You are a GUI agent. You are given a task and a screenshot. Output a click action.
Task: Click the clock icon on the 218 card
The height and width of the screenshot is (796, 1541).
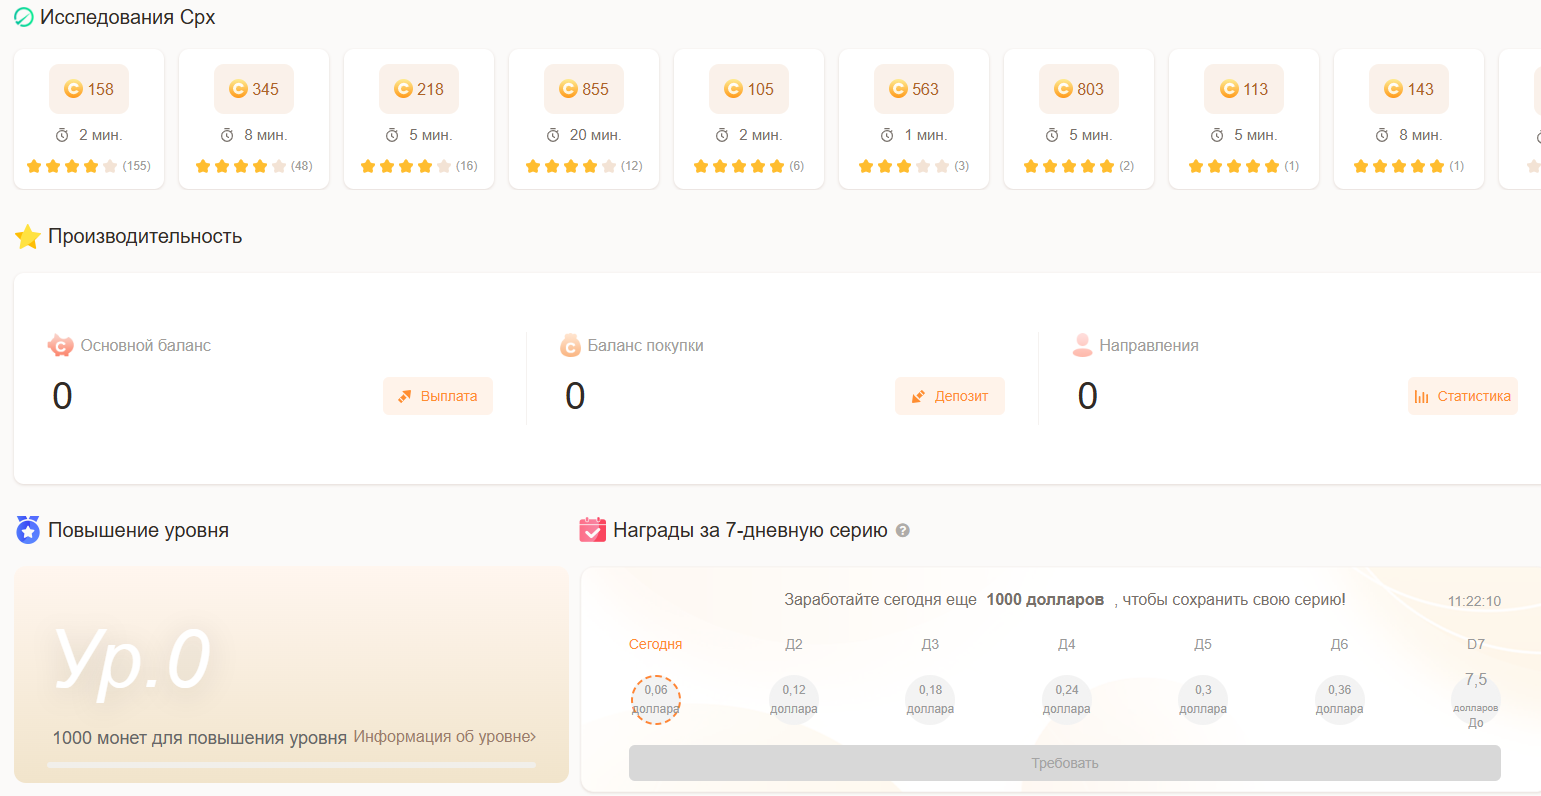pyautogui.click(x=392, y=135)
